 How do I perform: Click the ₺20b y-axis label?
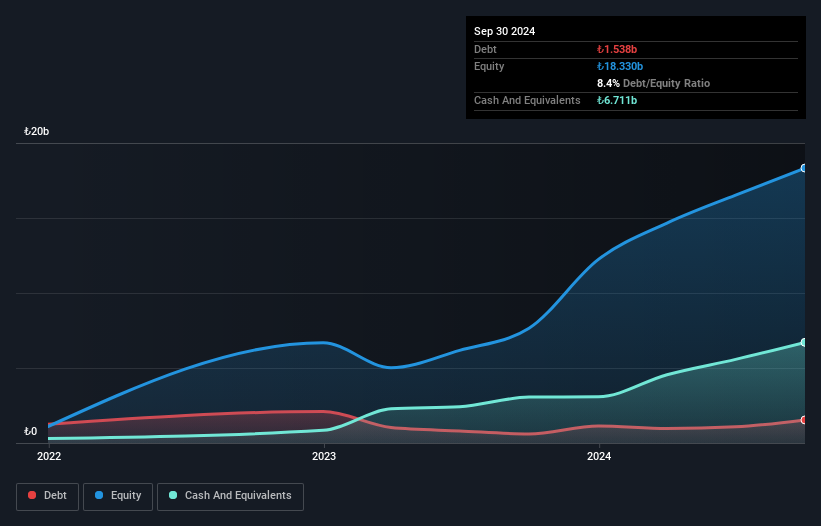click(x=36, y=131)
